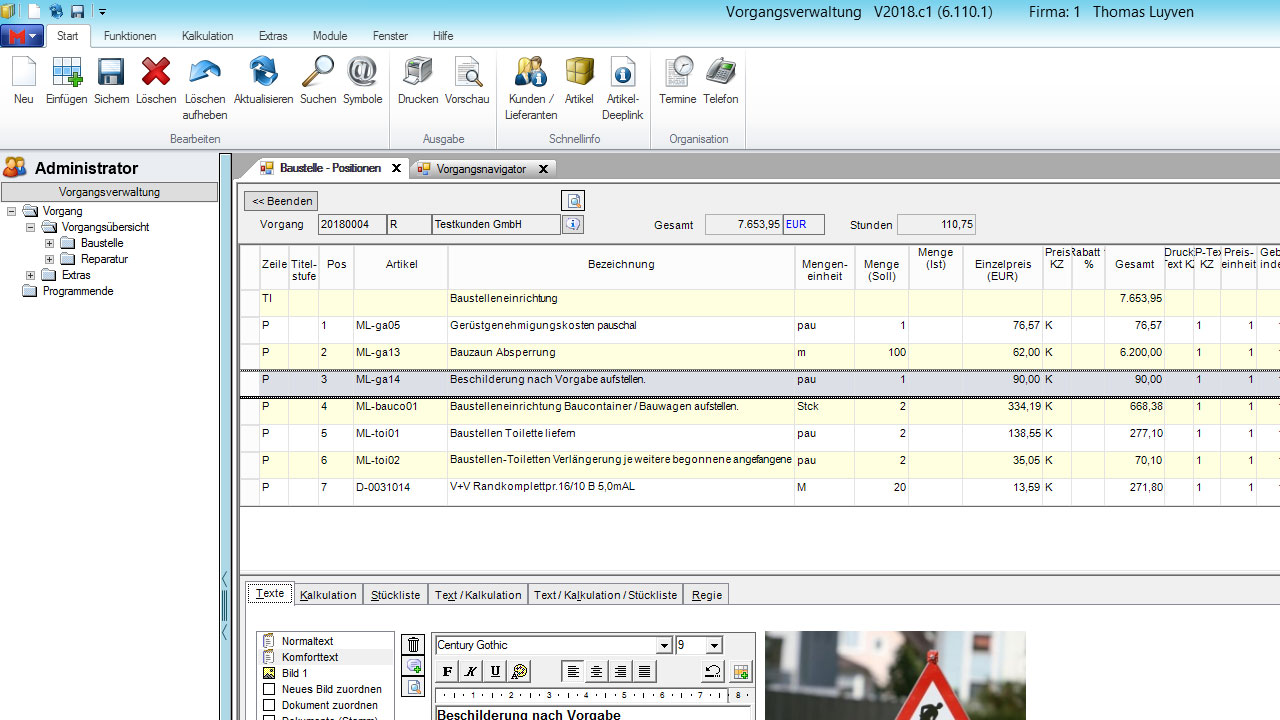Check Dokument zuordnen box

[x=269, y=705]
